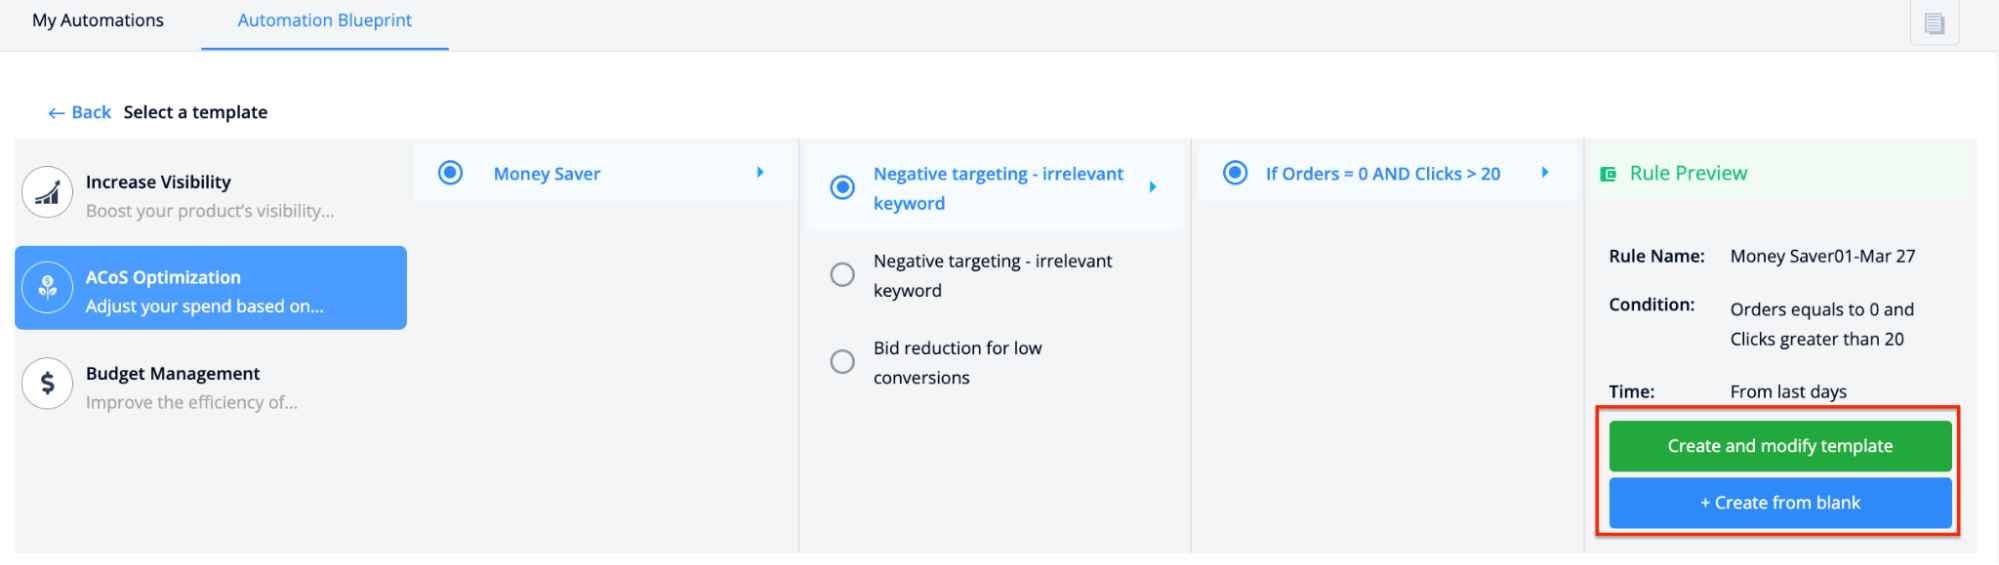Click Create from blank button
Image resolution: width=1999 pixels, height=565 pixels.
[x=1780, y=503]
